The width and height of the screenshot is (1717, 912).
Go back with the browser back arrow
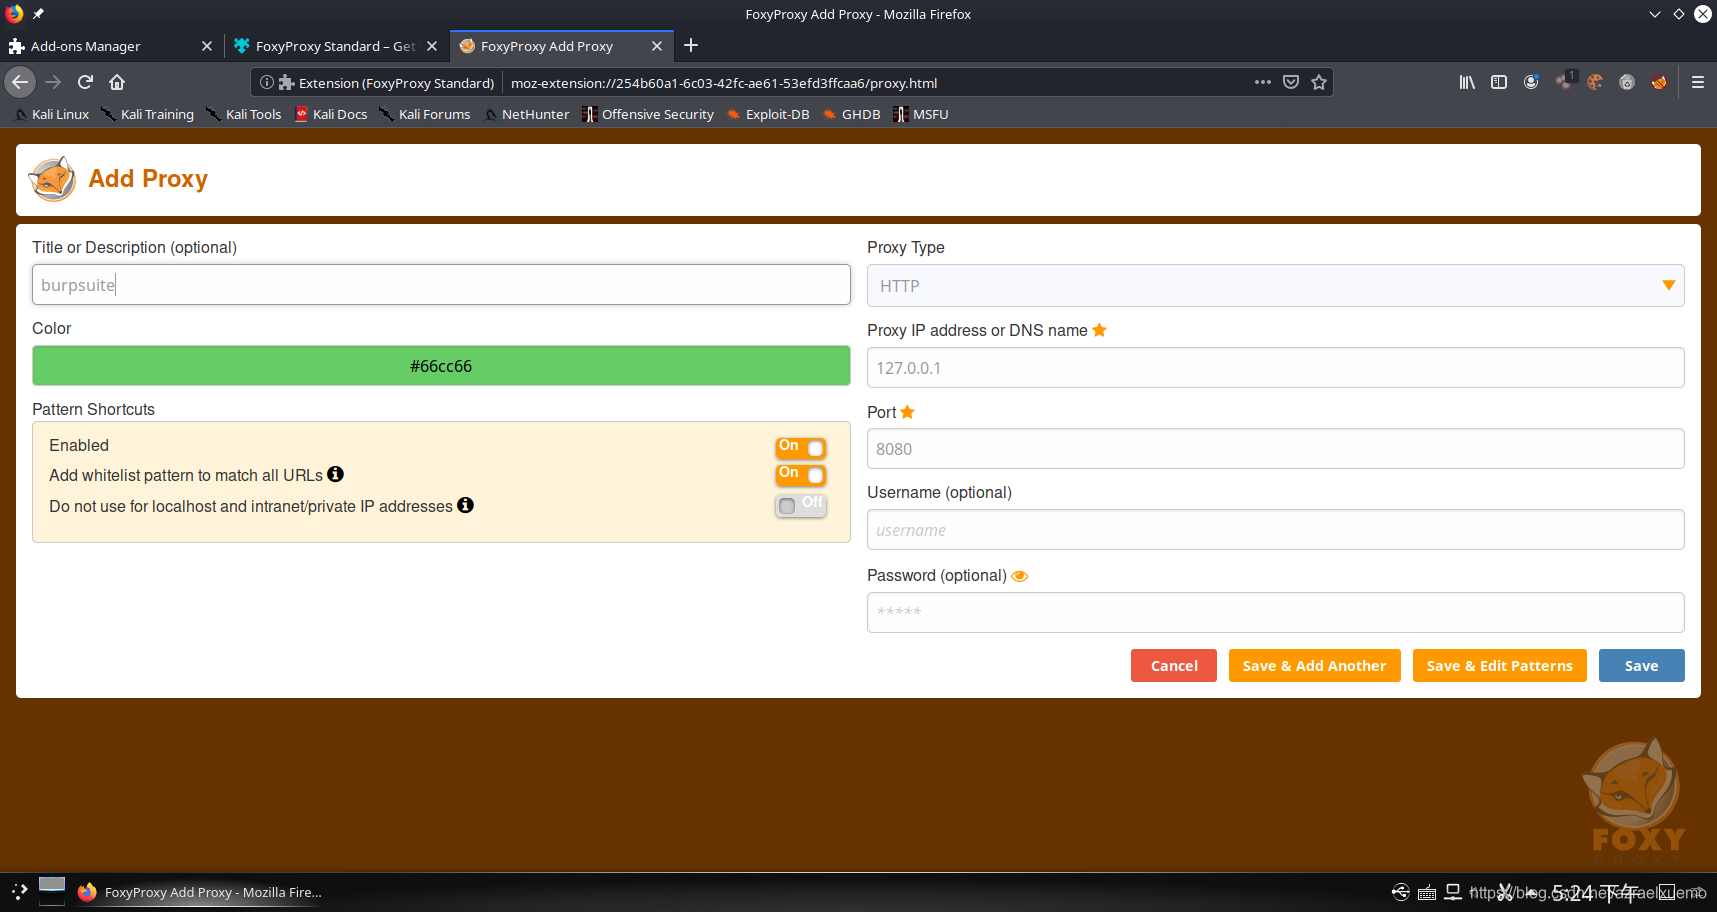(20, 82)
